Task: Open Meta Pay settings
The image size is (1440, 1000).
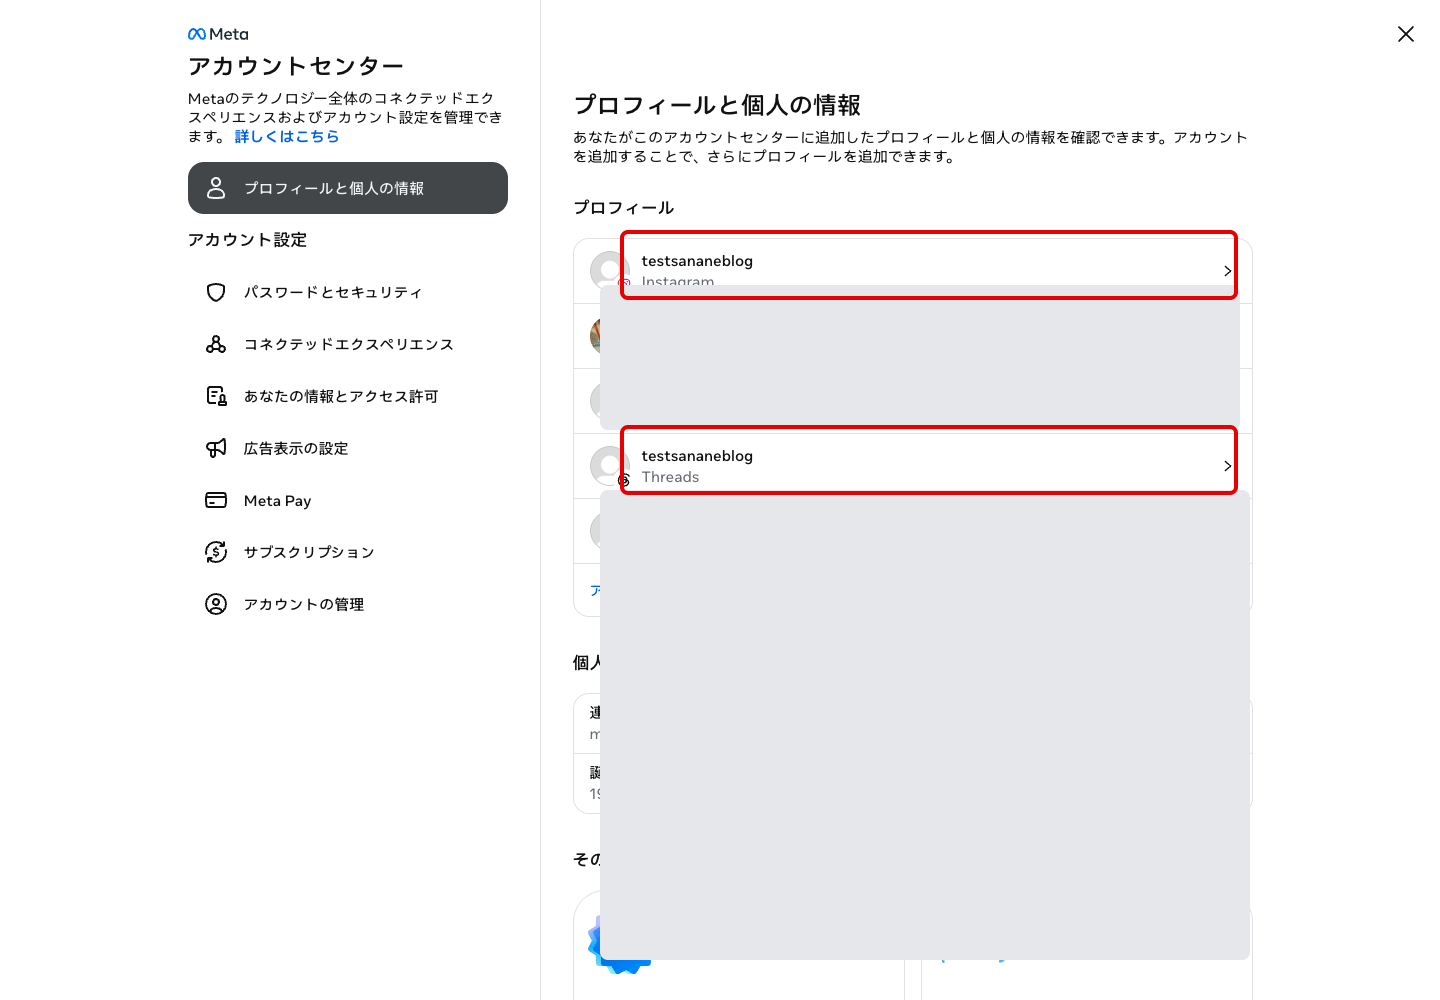Action: [x=348, y=500]
